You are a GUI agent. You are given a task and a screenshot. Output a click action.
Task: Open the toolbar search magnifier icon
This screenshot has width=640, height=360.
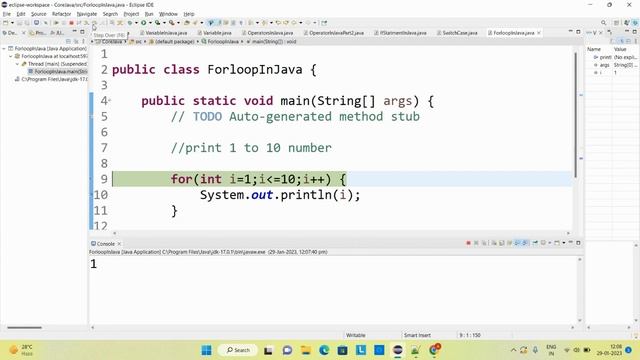pyautogui.click(x=603, y=23)
